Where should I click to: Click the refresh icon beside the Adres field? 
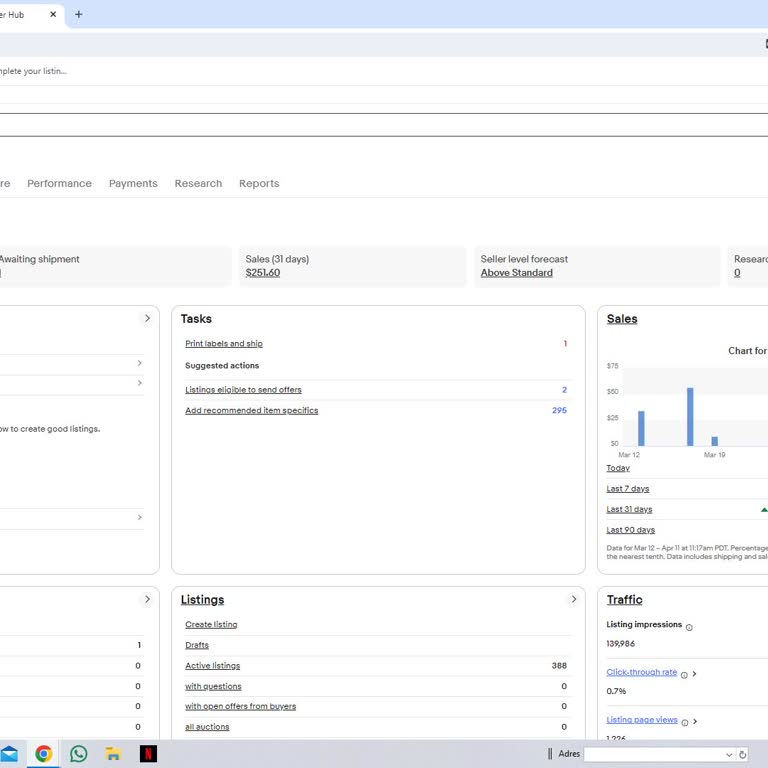pos(743,755)
